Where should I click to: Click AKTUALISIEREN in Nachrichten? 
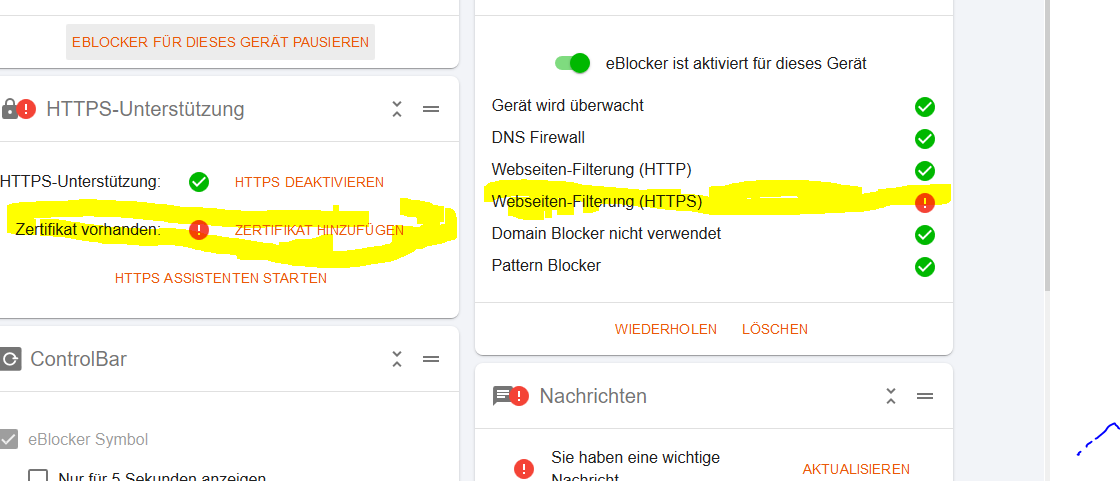click(x=856, y=470)
